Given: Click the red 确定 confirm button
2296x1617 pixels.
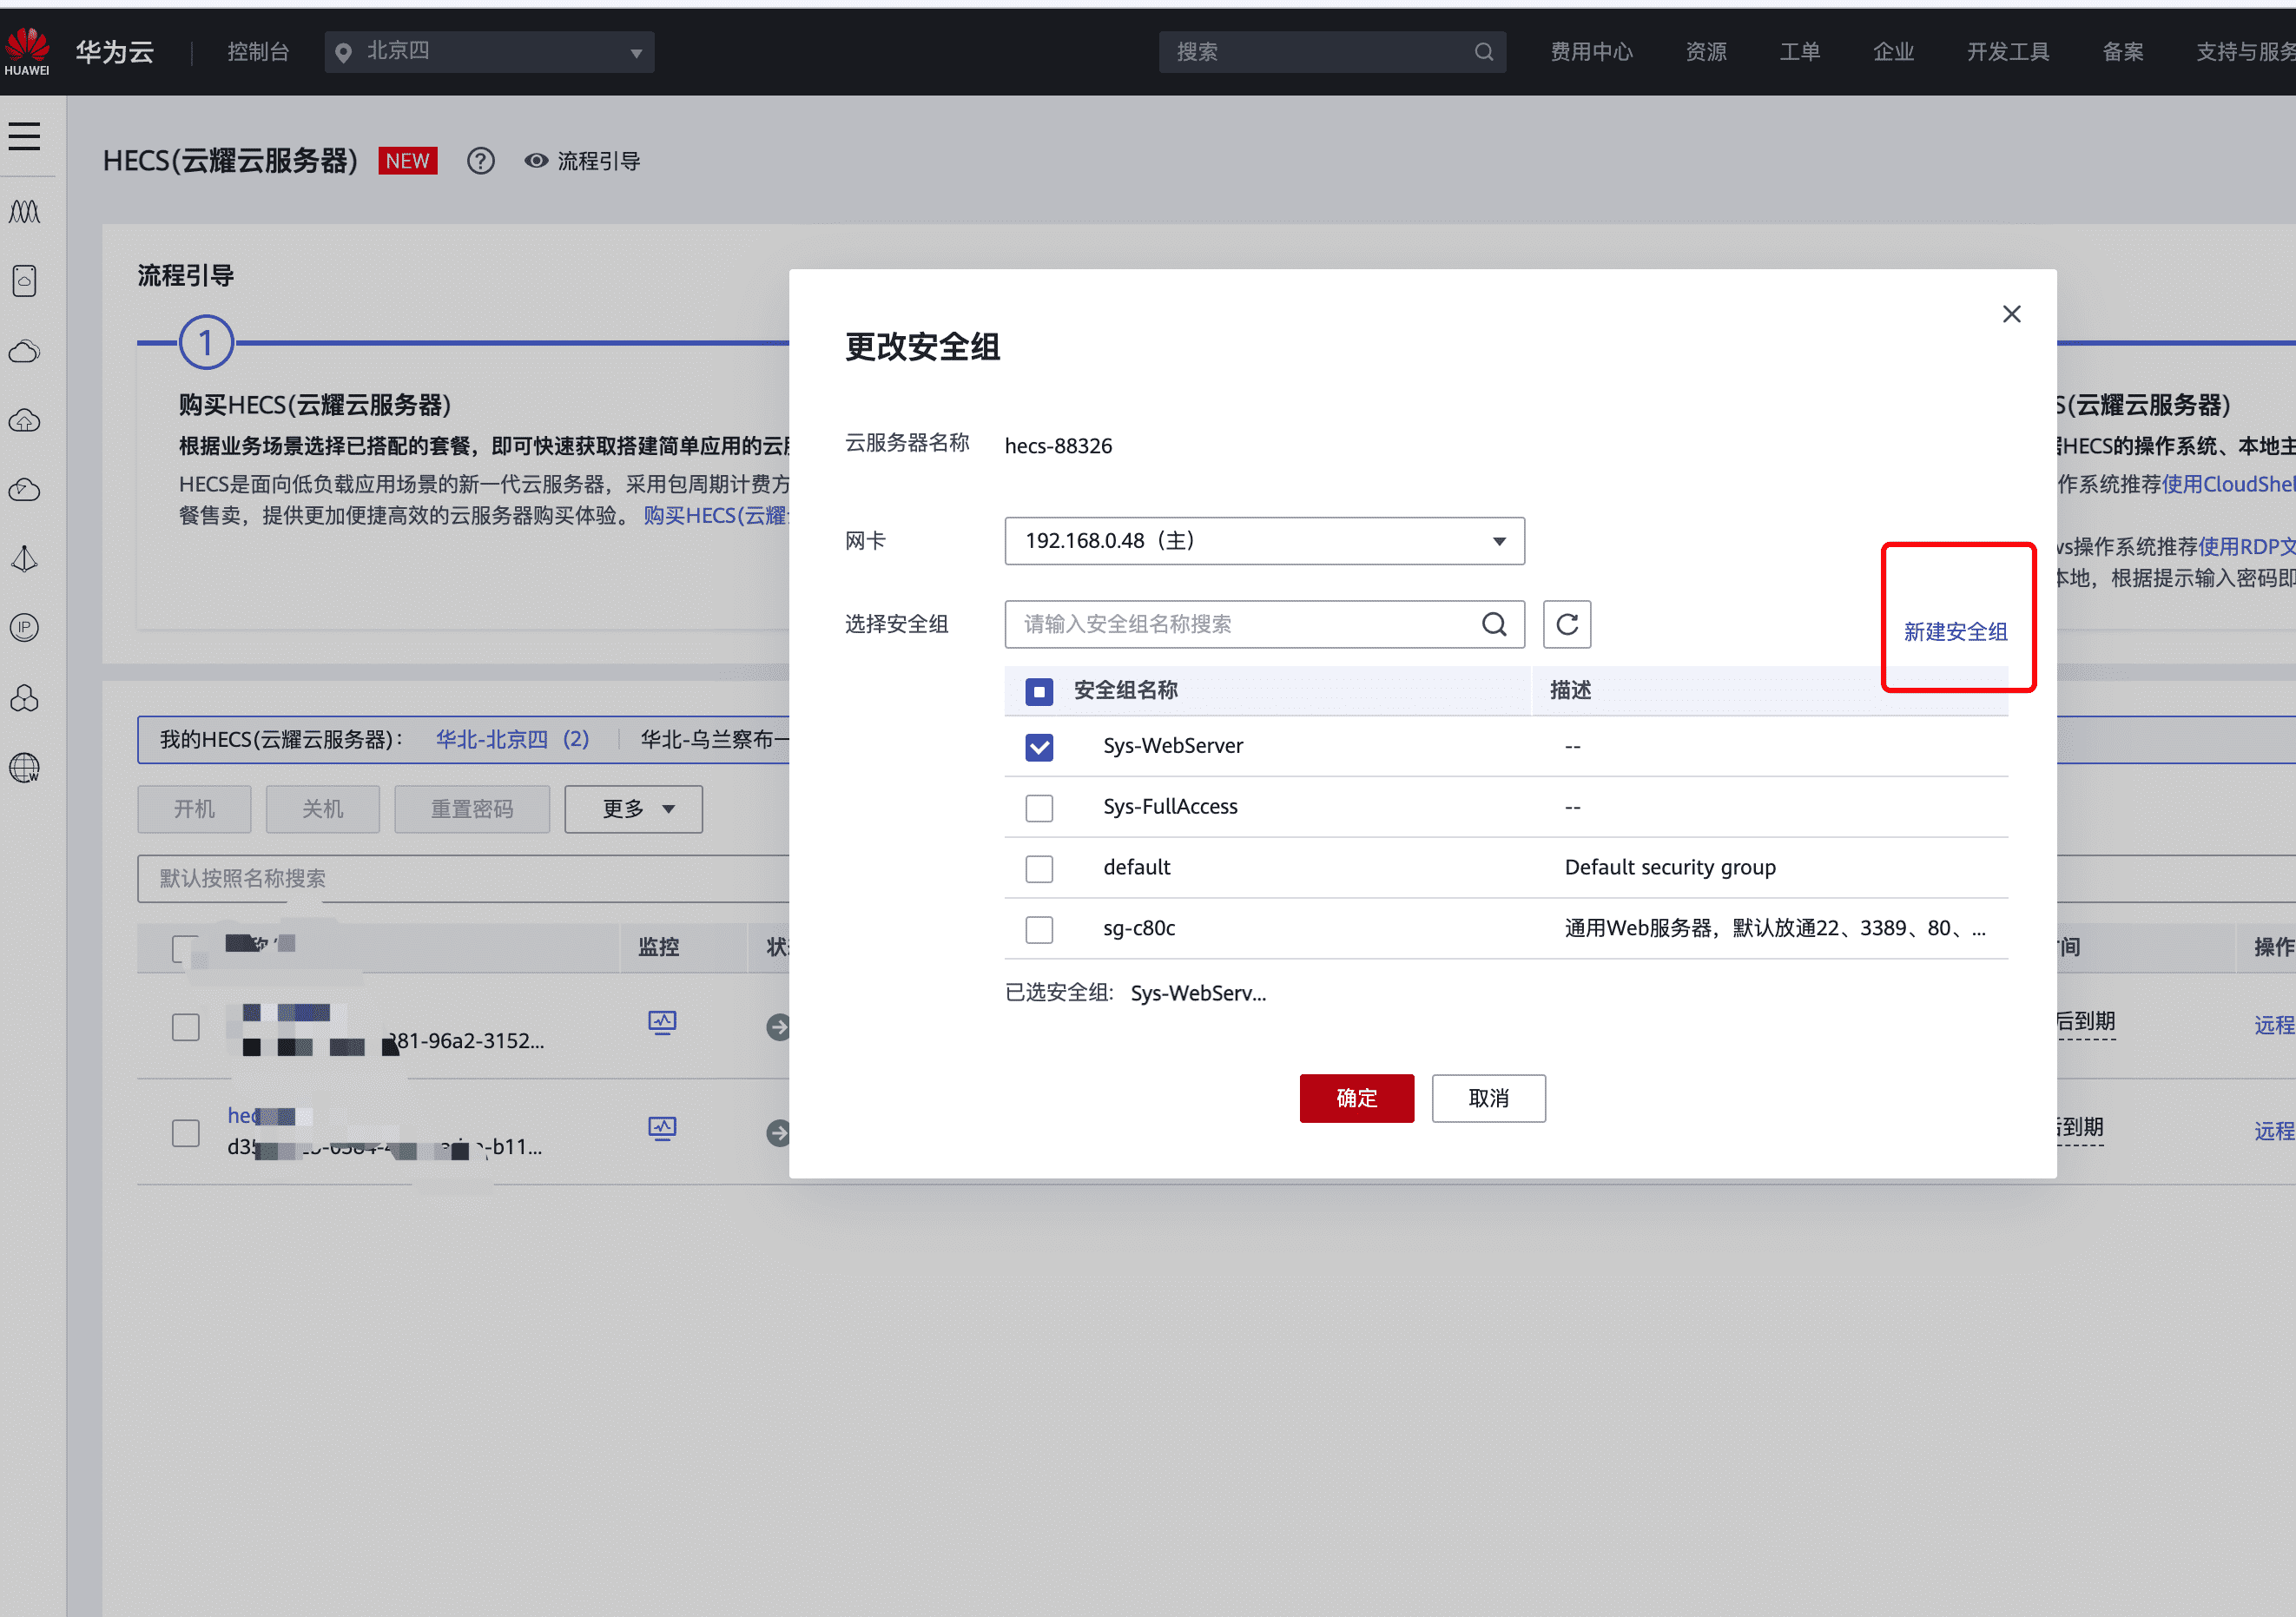Looking at the screenshot, I should pyautogui.click(x=1356, y=1098).
